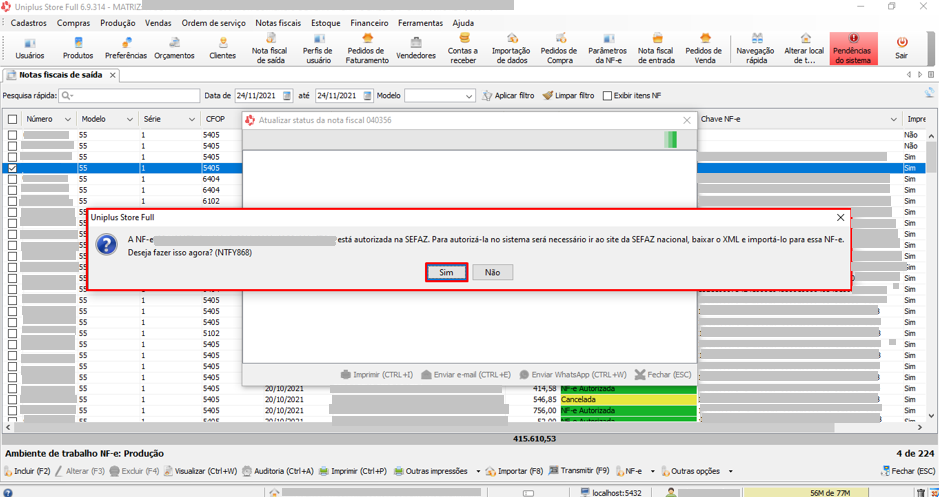The height and width of the screenshot is (497, 939).
Task: Select the Notas fiscais de saída tab
Action: click(x=60, y=75)
